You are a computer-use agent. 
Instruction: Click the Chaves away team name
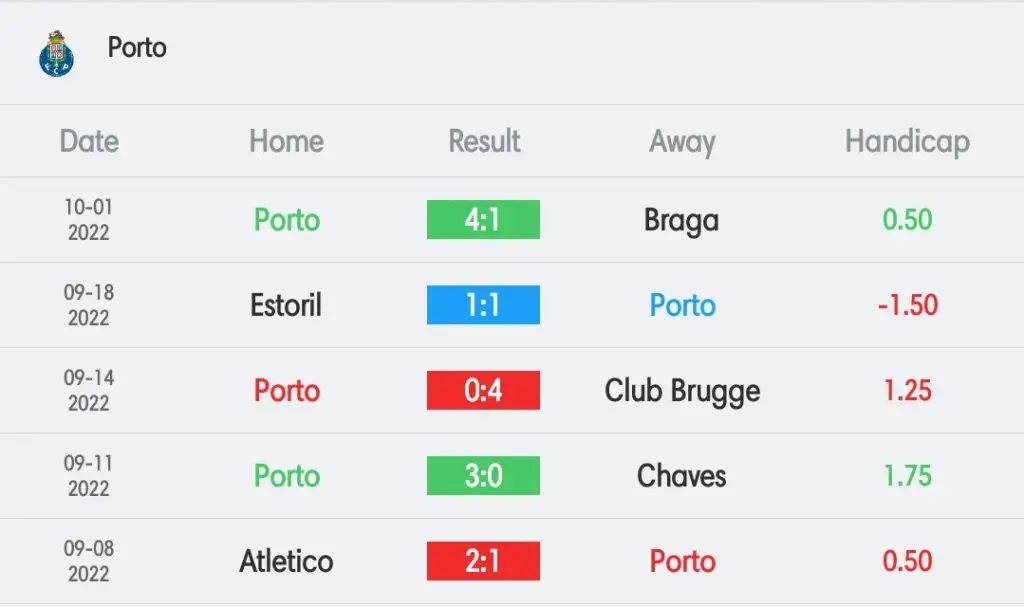coord(682,476)
